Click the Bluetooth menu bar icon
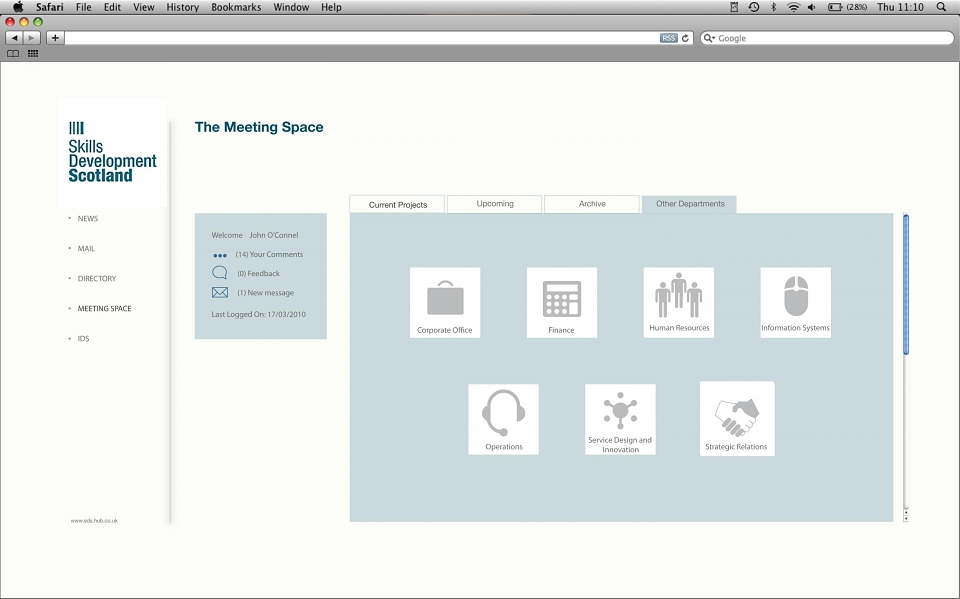 773,7
